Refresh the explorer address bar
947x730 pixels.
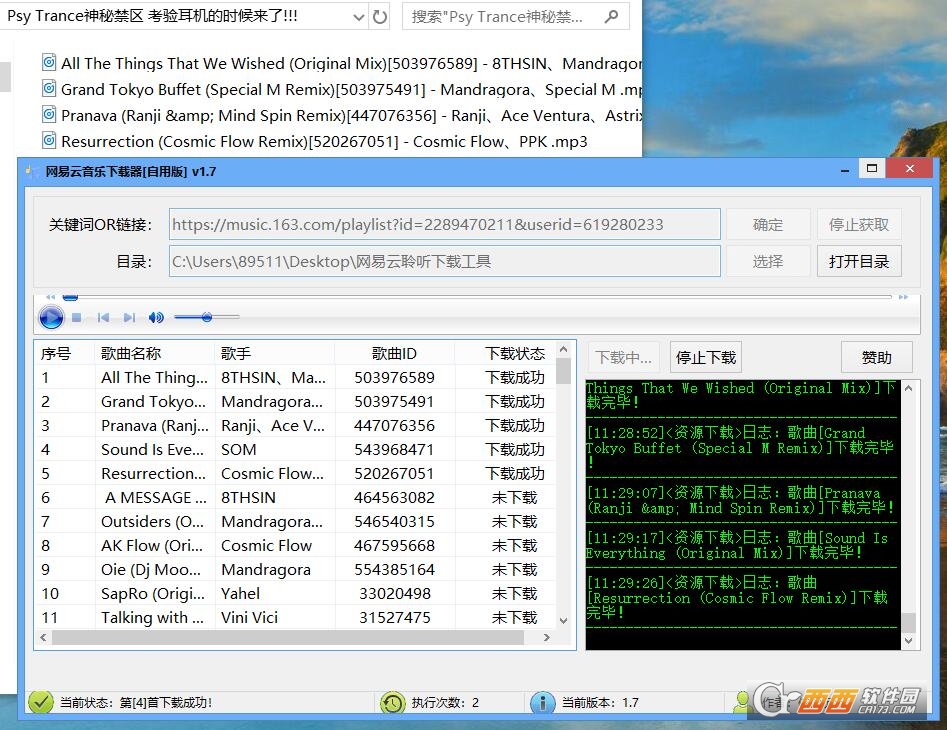[x=380, y=16]
